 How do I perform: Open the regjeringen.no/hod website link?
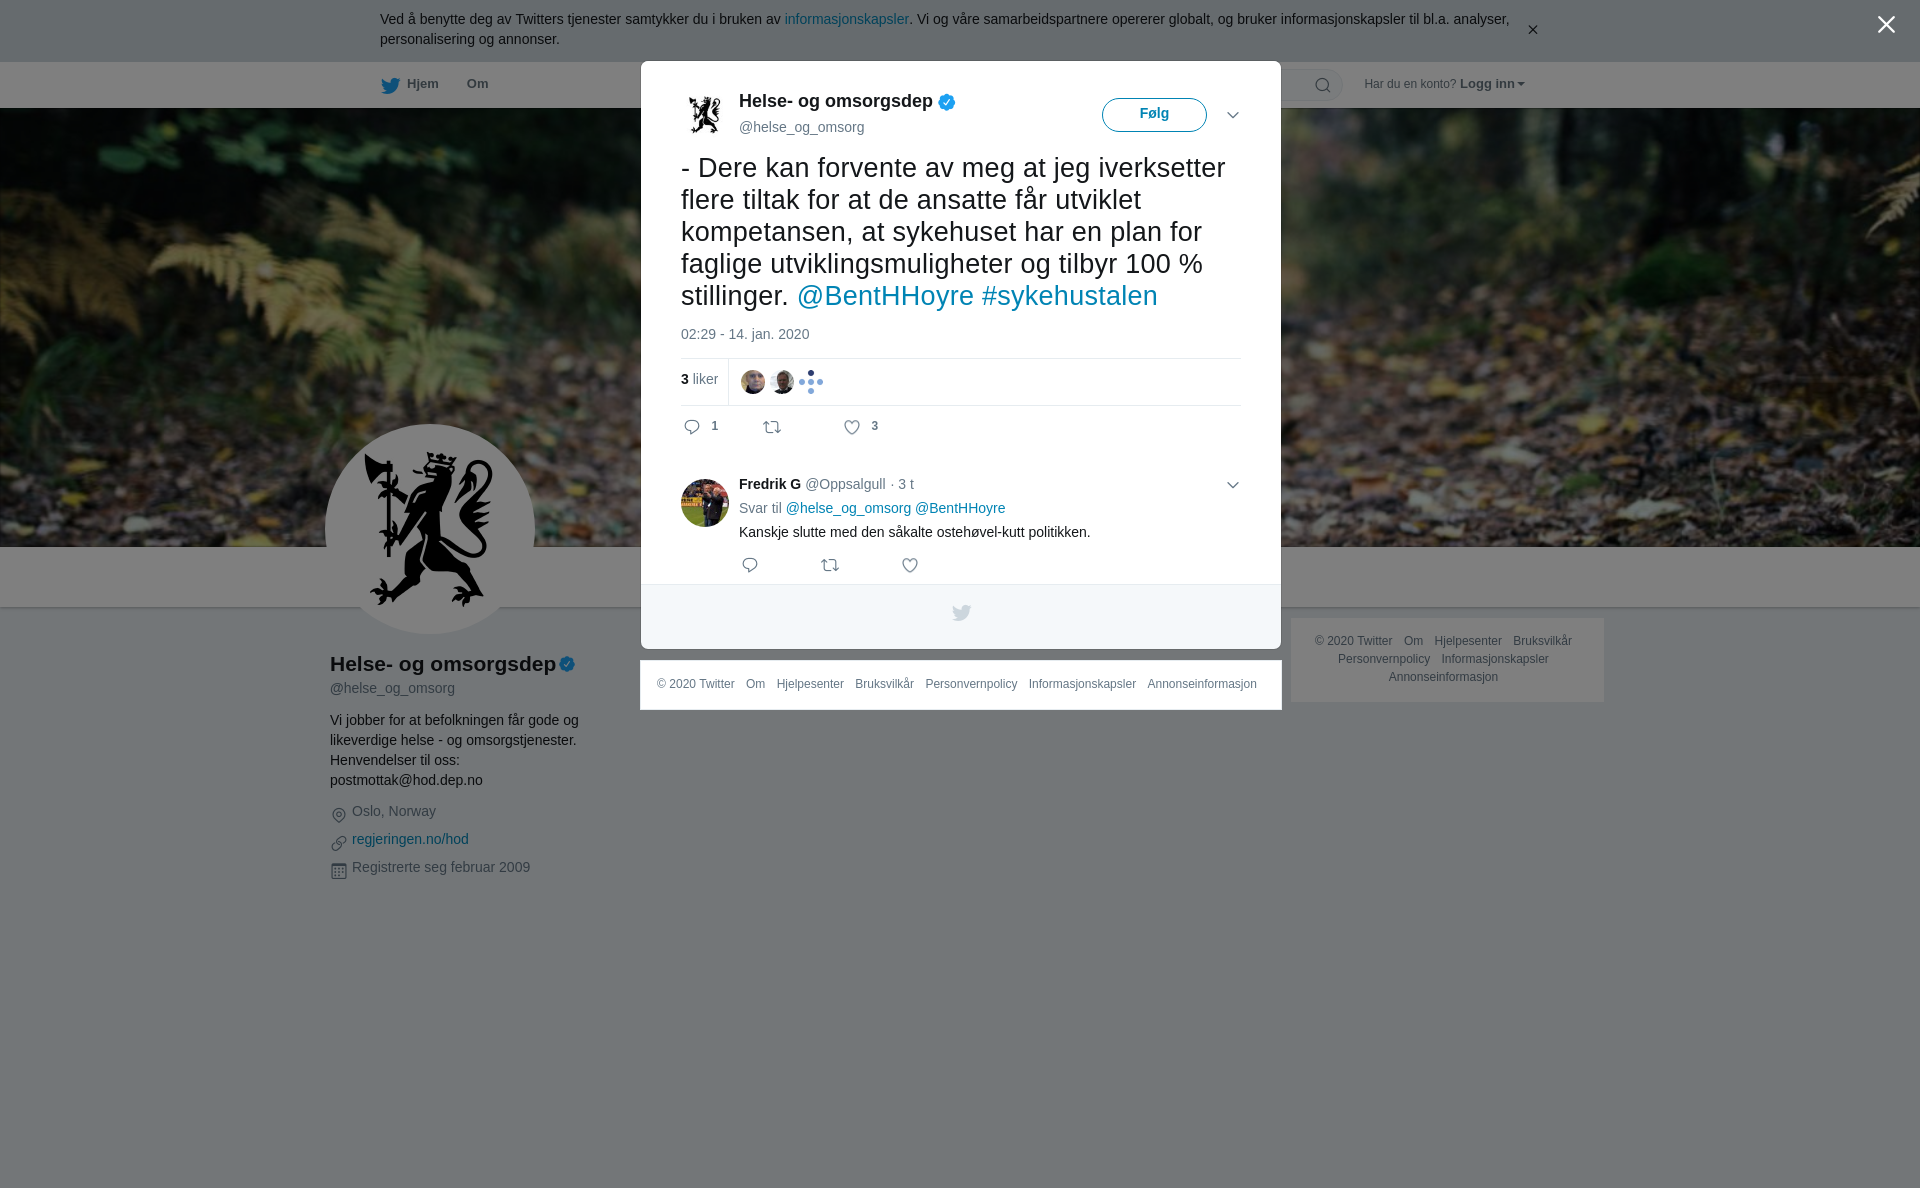click(410, 839)
